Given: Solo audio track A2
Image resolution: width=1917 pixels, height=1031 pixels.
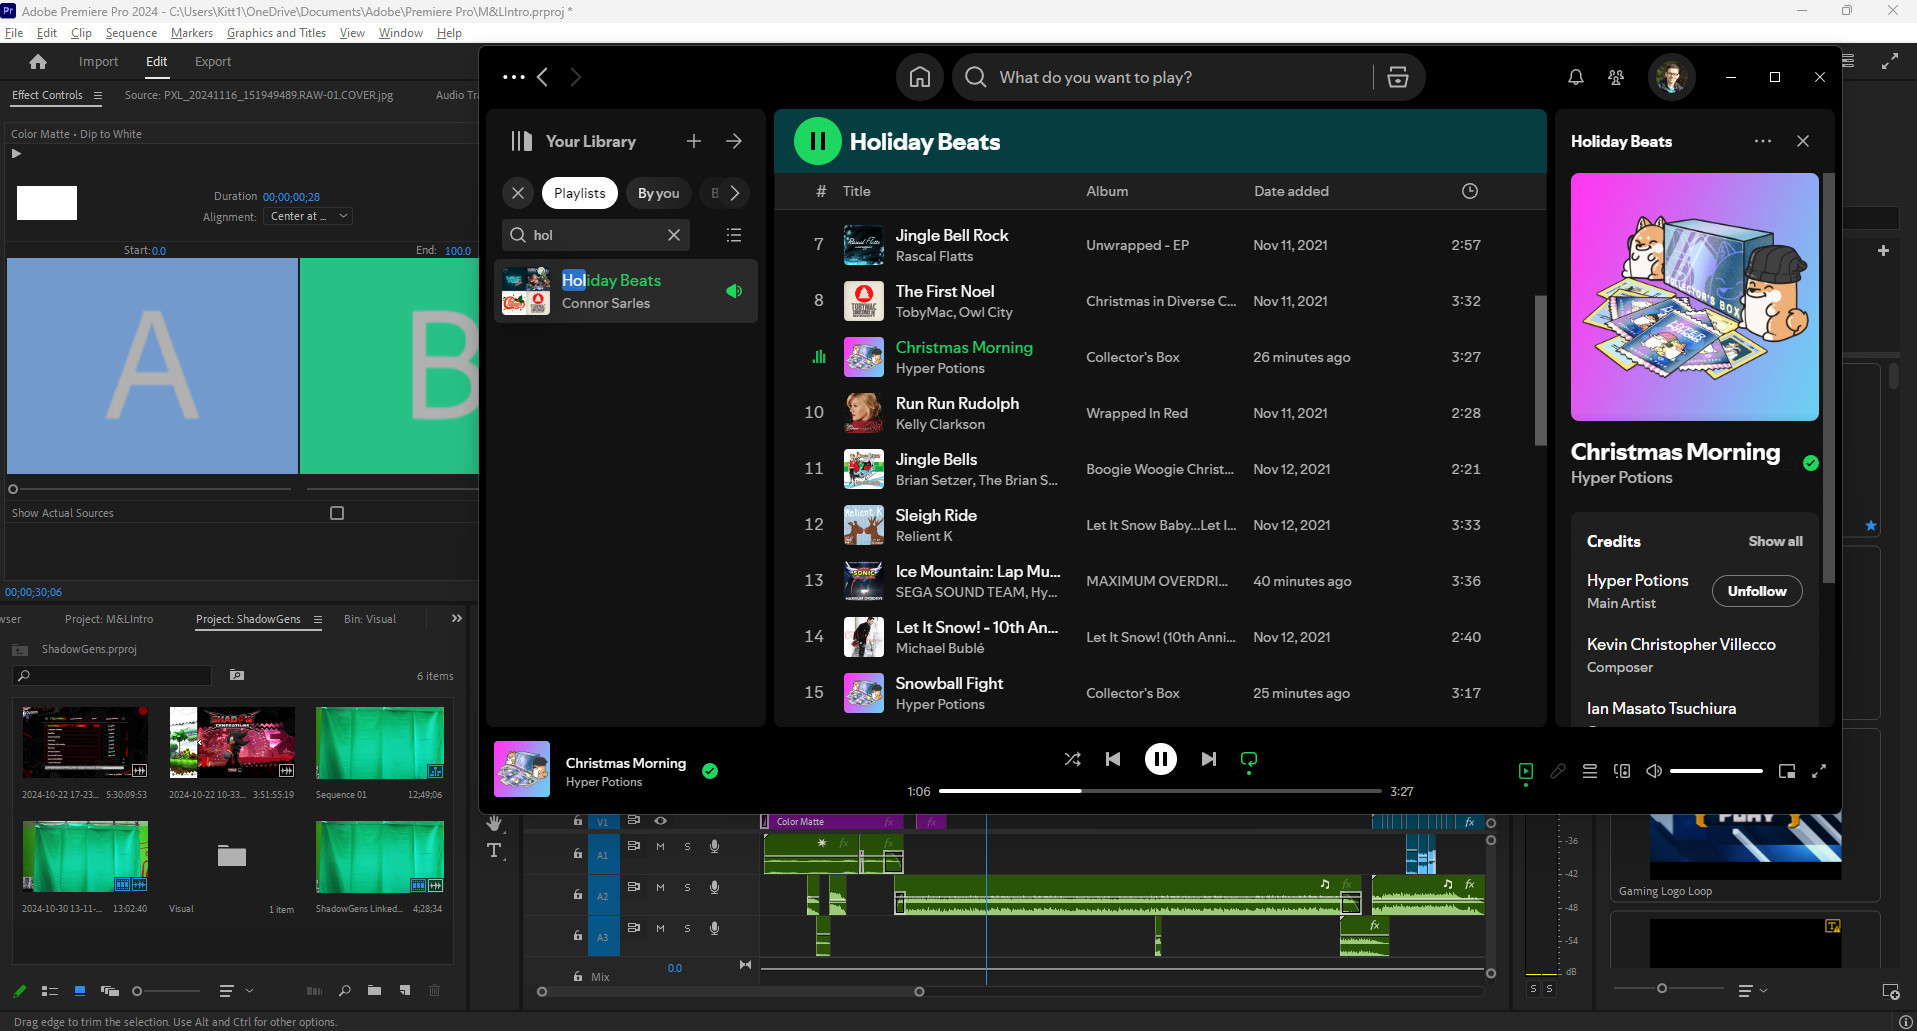Looking at the screenshot, I should pos(687,887).
